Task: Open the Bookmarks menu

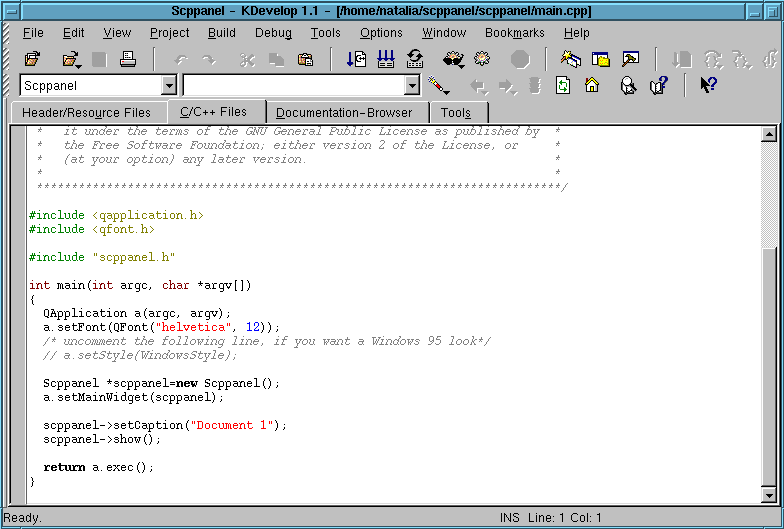Action: pos(515,33)
